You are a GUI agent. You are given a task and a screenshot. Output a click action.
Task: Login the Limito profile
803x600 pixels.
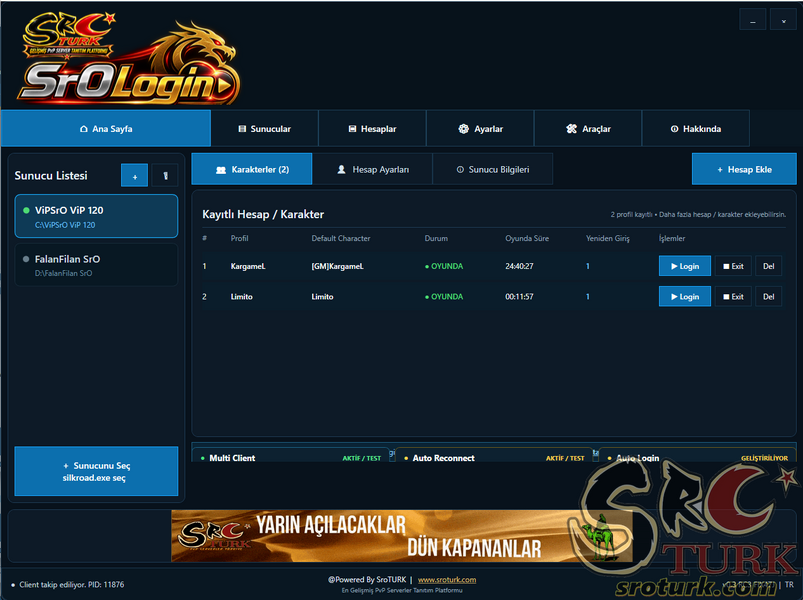[685, 296]
